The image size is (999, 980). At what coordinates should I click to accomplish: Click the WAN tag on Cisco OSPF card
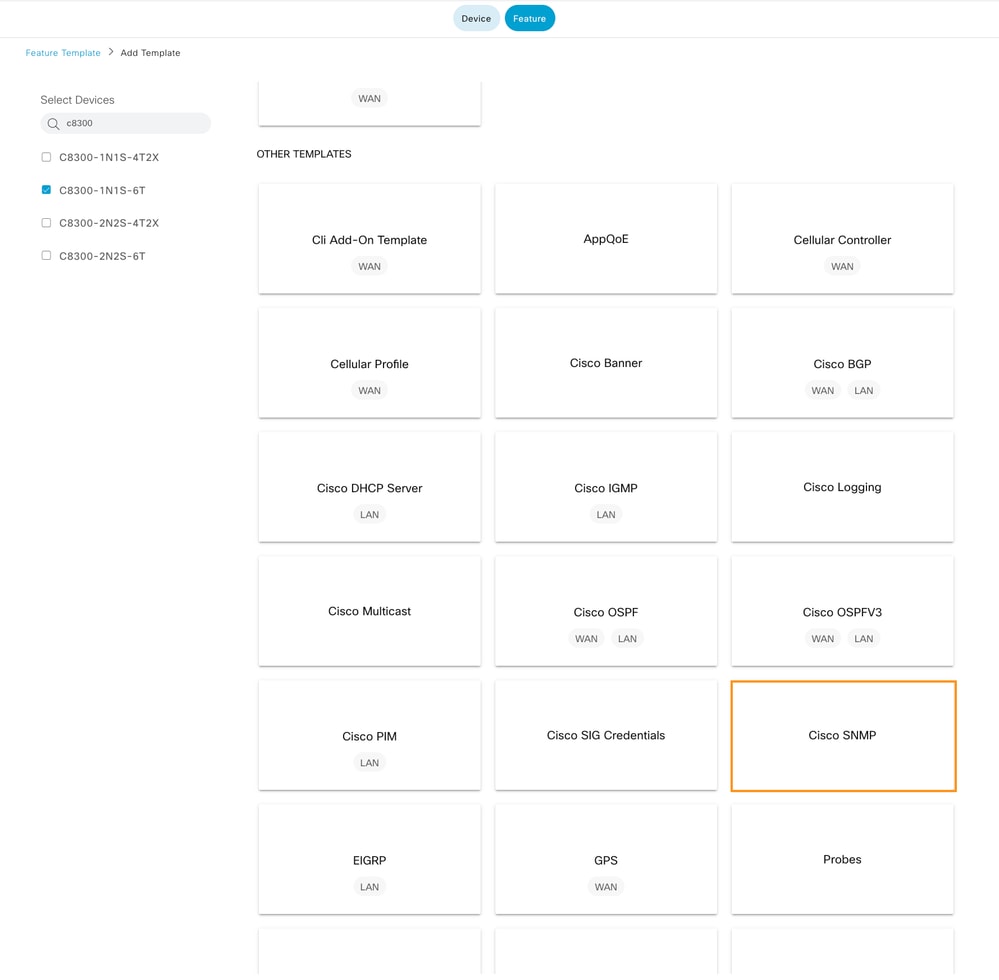click(586, 638)
